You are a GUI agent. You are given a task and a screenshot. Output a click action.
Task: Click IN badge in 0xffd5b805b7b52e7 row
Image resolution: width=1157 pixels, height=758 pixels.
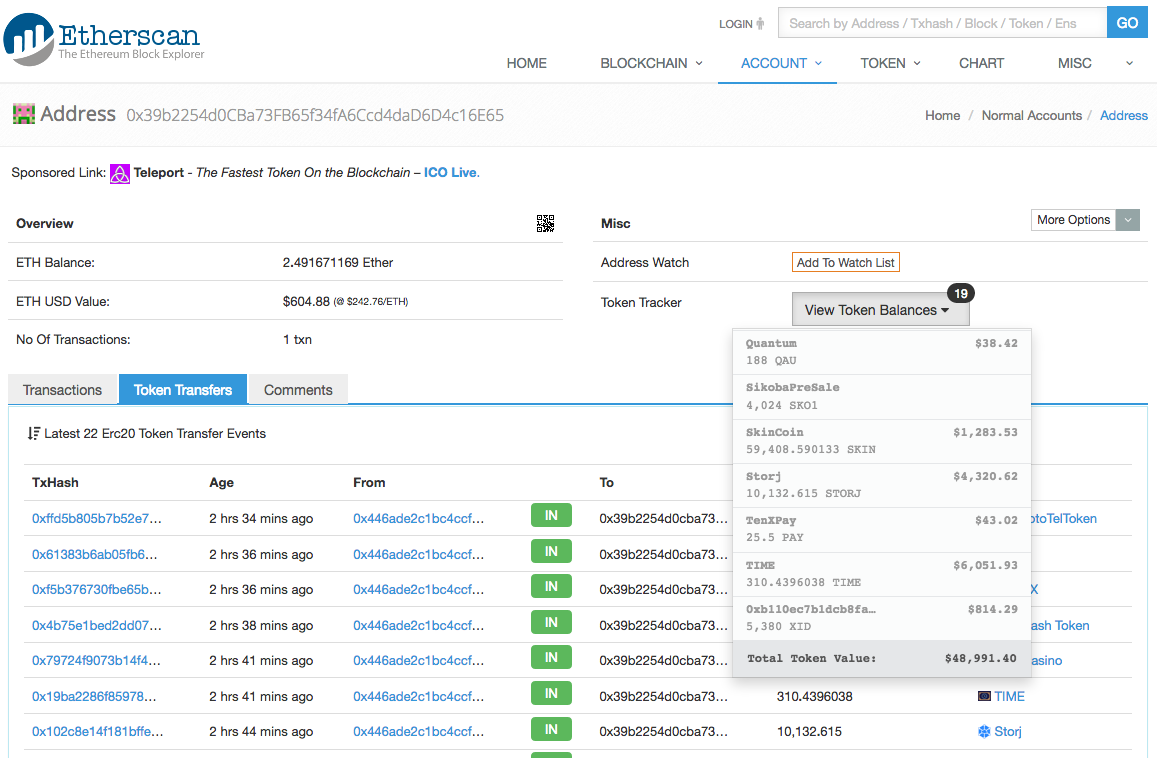click(551, 515)
